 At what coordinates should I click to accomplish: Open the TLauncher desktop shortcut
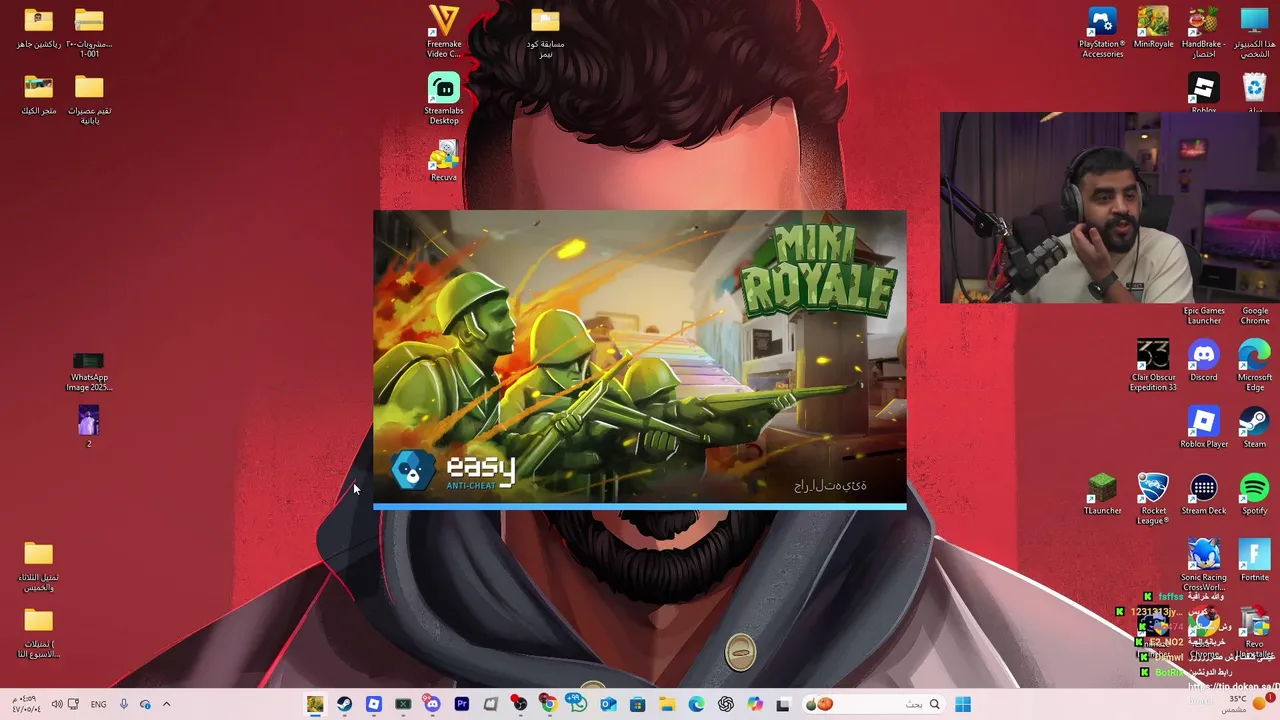pyautogui.click(x=1102, y=494)
